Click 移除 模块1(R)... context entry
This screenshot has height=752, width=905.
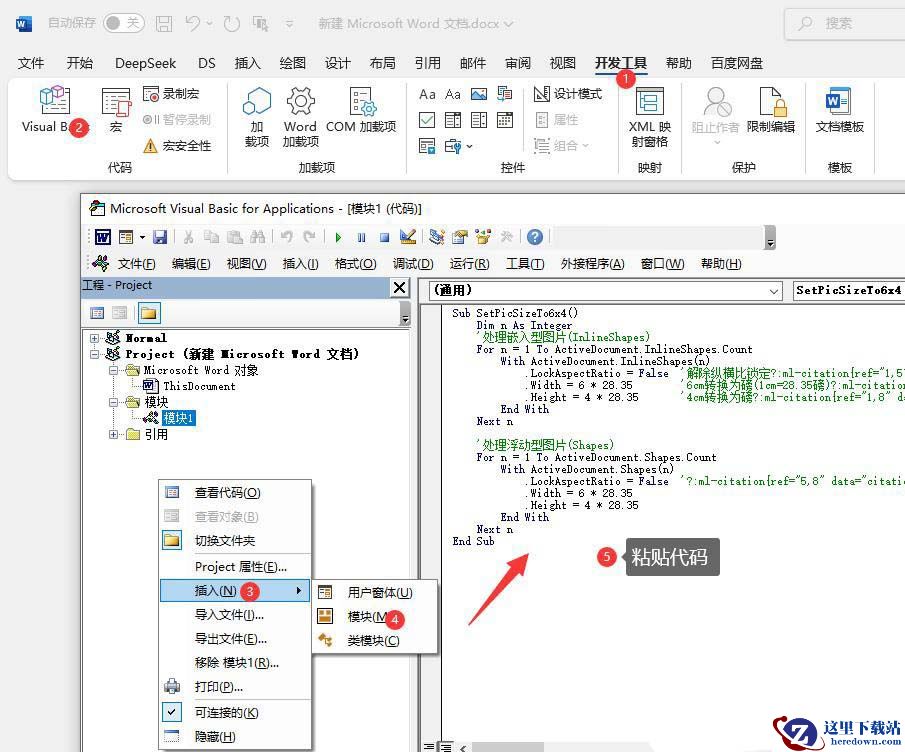pyautogui.click(x=236, y=663)
